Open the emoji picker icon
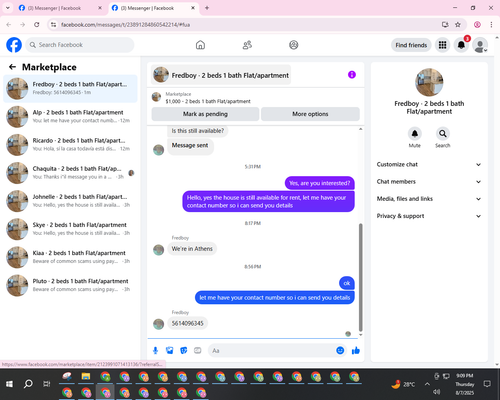Viewport: 500px width, 400px height. pyautogui.click(x=340, y=350)
